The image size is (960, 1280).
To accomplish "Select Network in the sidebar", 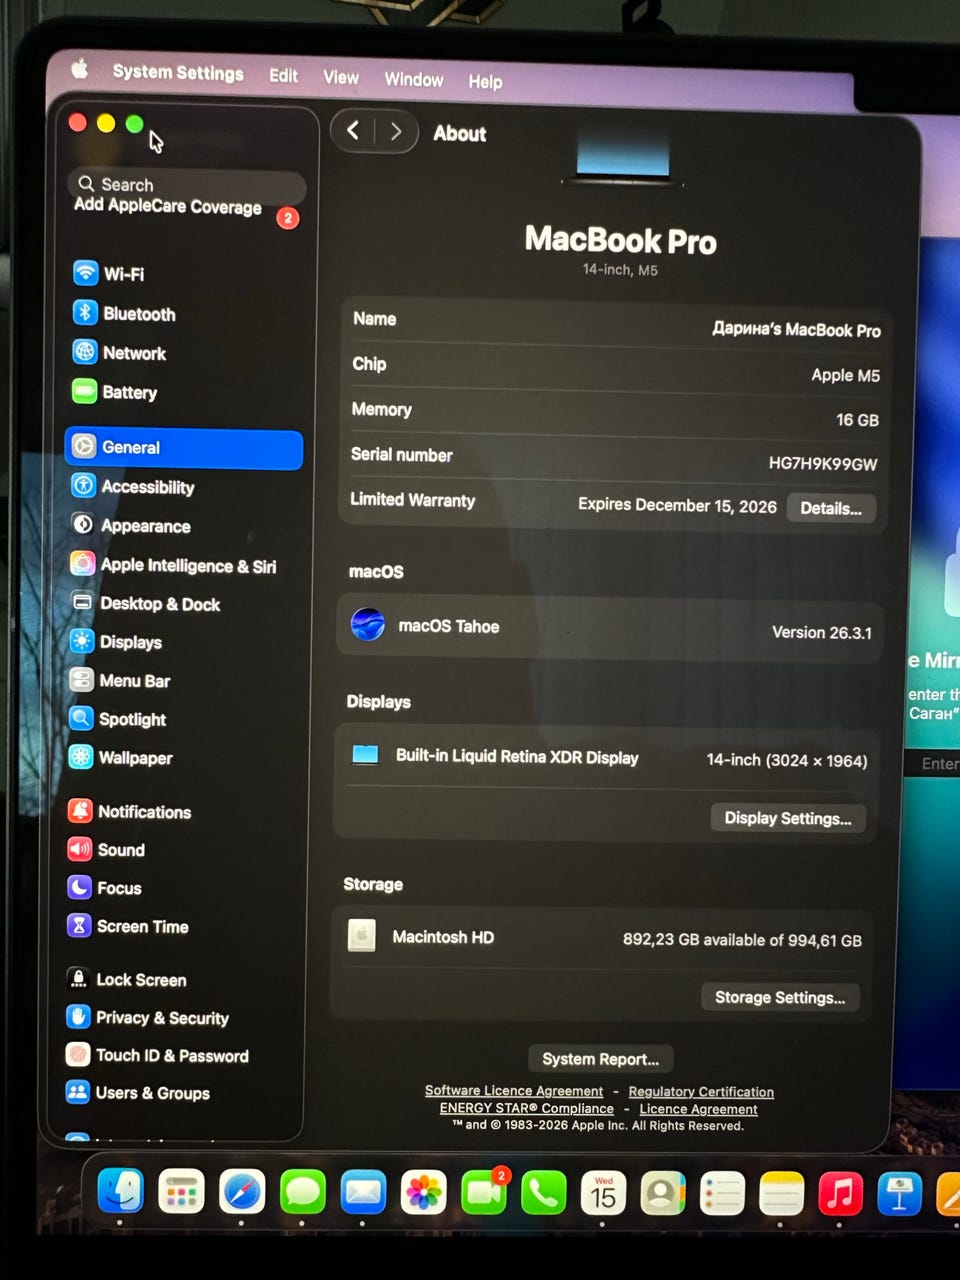I will (x=120, y=353).
